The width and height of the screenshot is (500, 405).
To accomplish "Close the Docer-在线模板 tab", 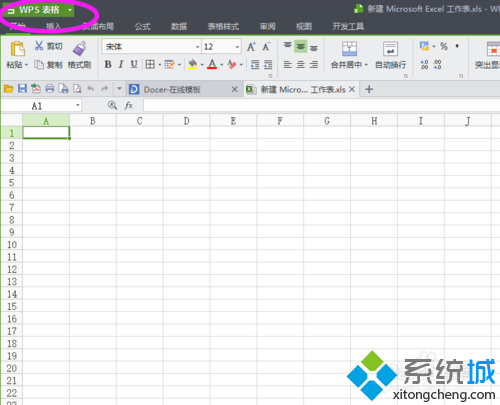I will coord(235,89).
